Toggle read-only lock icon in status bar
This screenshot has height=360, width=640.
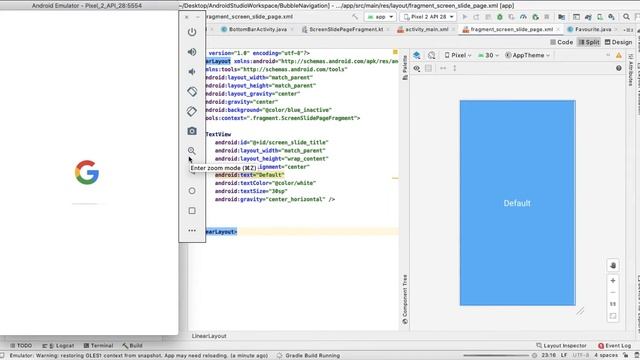point(625,355)
